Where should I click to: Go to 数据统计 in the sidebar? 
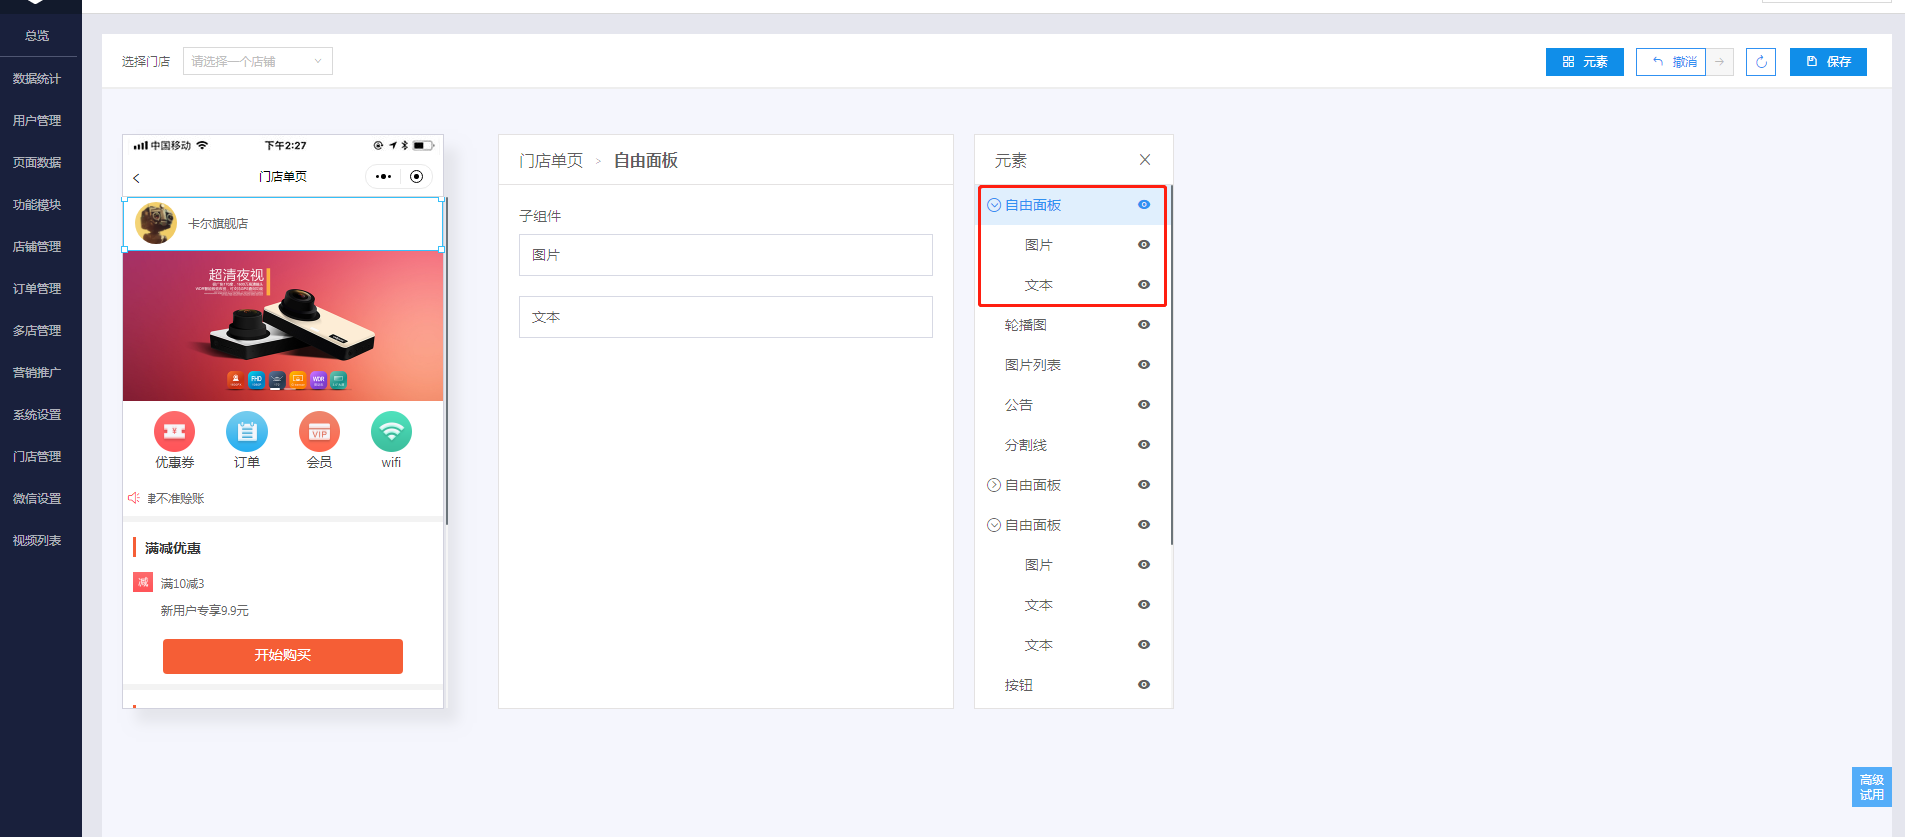point(37,79)
